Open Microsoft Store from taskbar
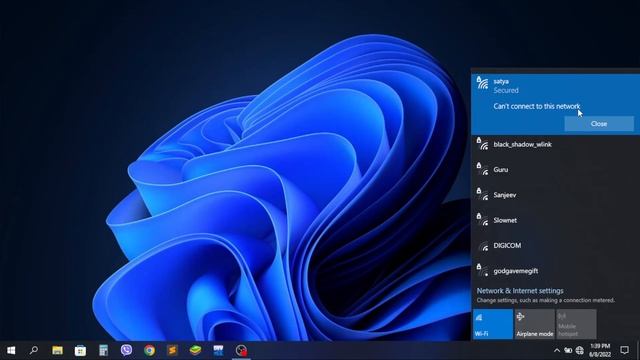Image resolution: width=640 pixels, height=360 pixels. click(80, 350)
